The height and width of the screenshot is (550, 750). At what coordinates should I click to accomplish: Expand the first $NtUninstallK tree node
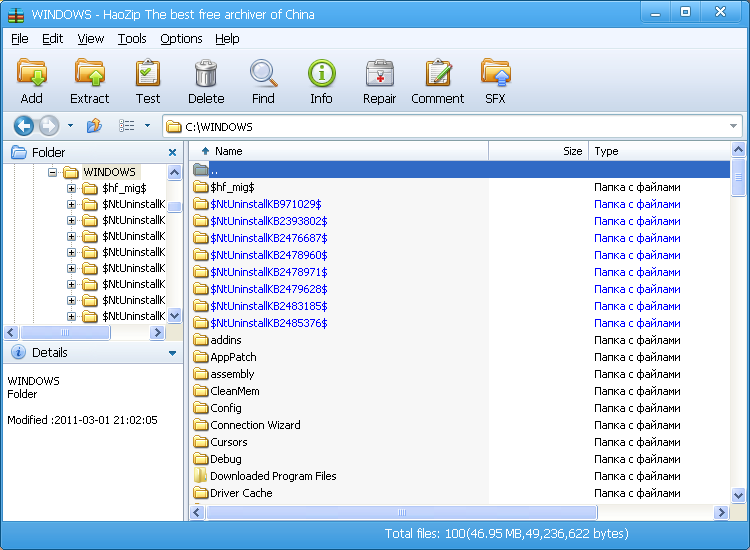tap(71, 205)
